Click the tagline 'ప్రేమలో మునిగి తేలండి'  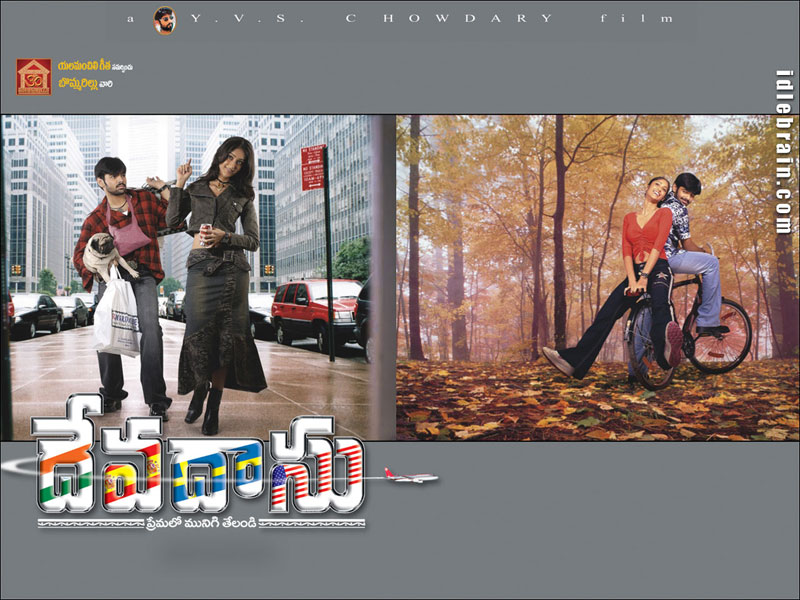click(201, 523)
